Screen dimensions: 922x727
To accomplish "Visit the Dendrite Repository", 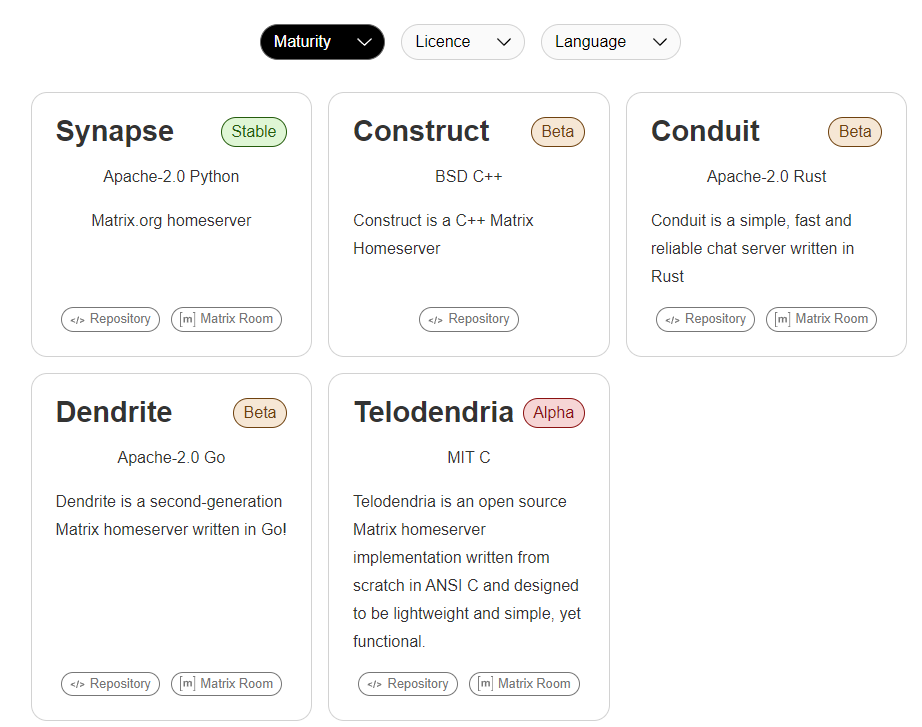I will pyautogui.click(x=110, y=684).
